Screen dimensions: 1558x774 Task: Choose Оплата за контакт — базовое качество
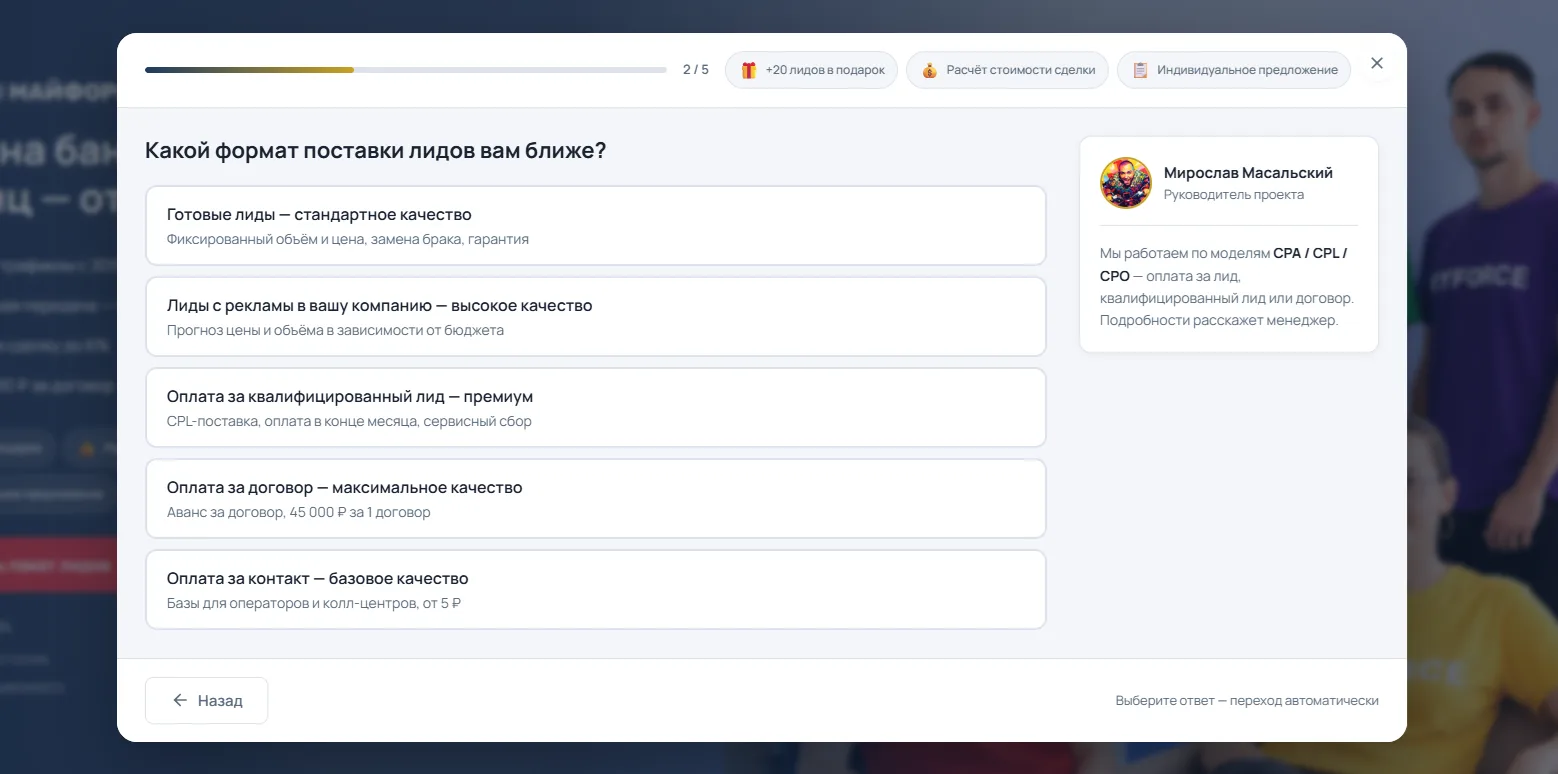pos(596,589)
